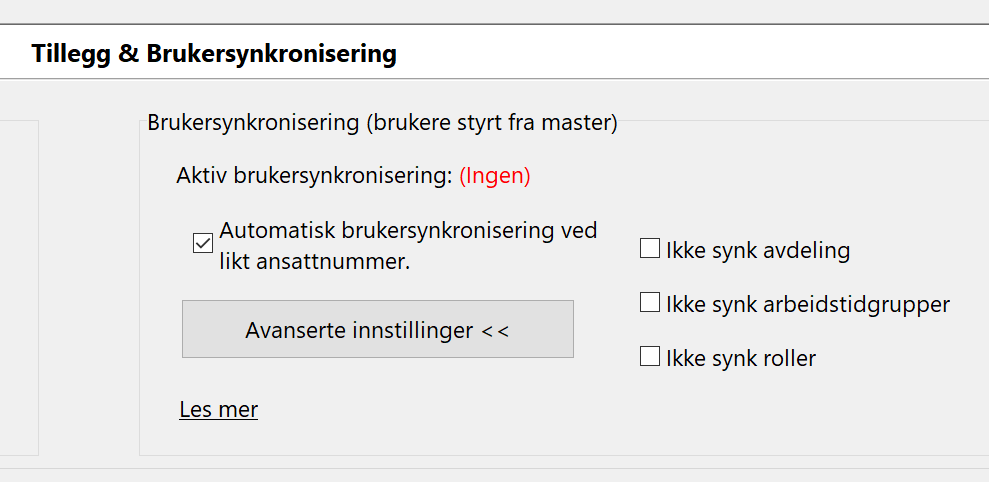Click the Ikke synk arbeidstidgrupper label text
989x482 pixels.
coord(808,304)
